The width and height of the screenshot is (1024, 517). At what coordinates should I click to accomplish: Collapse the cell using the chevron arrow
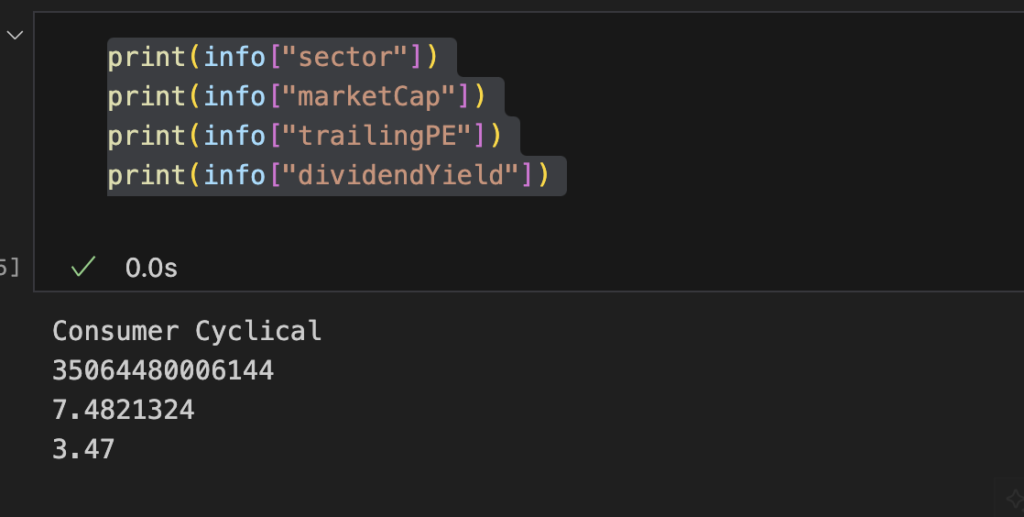(x=15, y=36)
